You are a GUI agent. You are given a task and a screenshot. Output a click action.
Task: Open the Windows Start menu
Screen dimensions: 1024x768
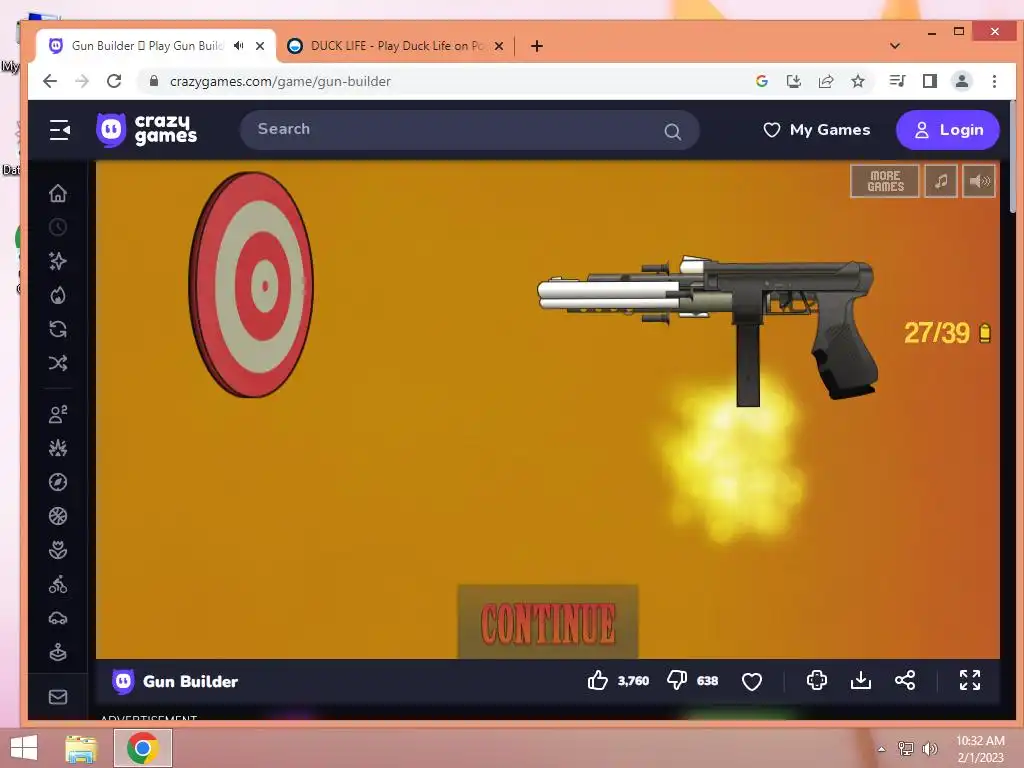(24, 748)
